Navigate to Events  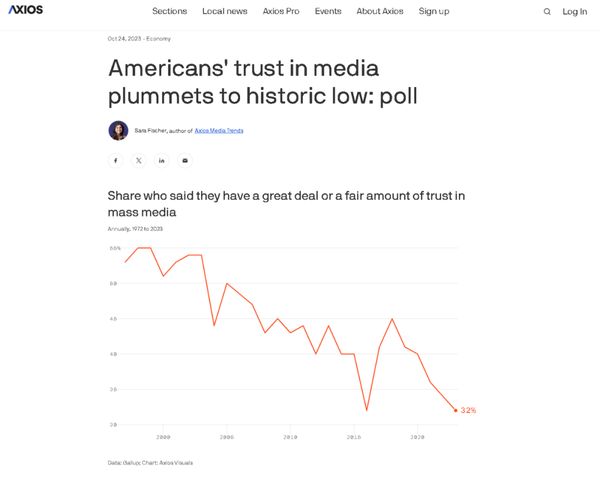(328, 11)
